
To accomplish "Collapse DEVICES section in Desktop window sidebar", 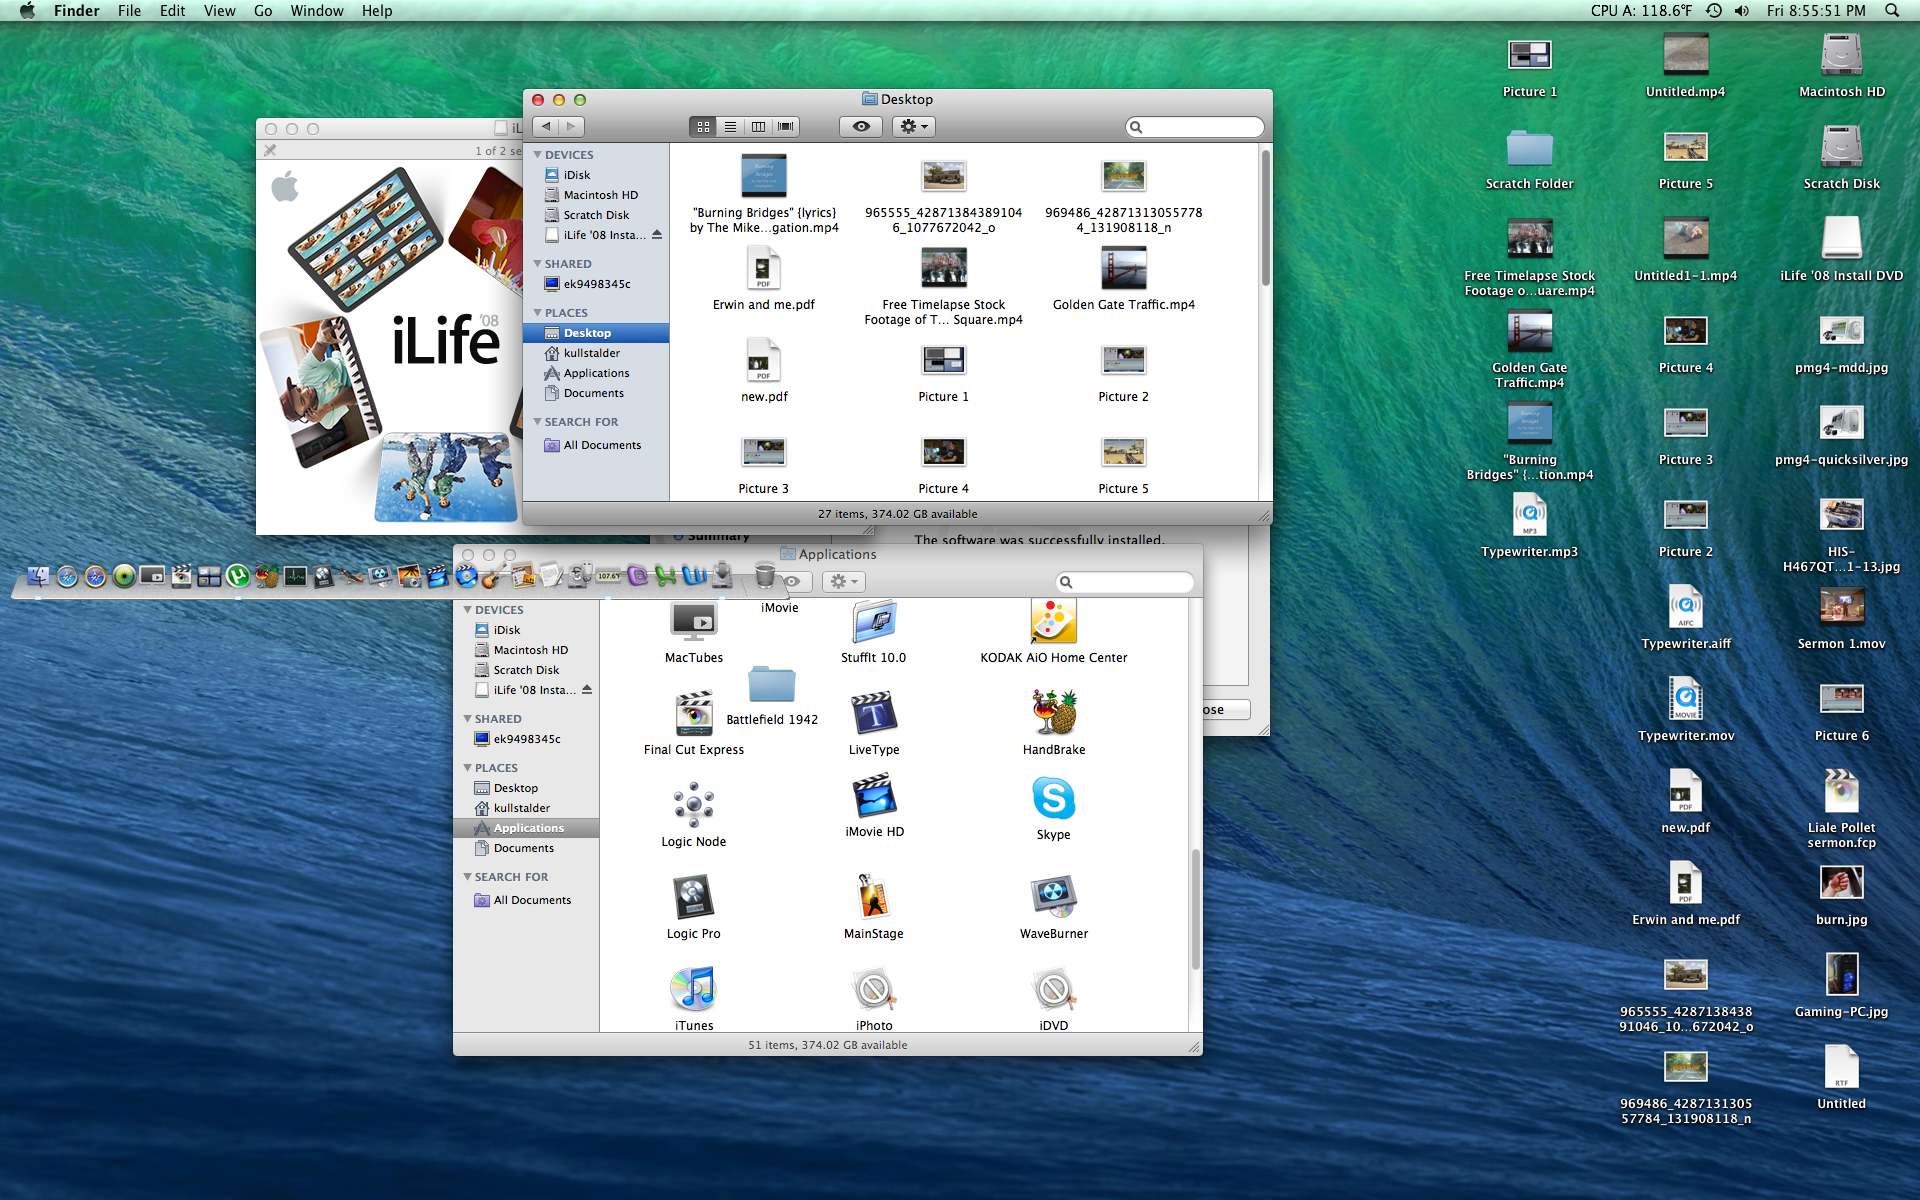I will 538,155.
